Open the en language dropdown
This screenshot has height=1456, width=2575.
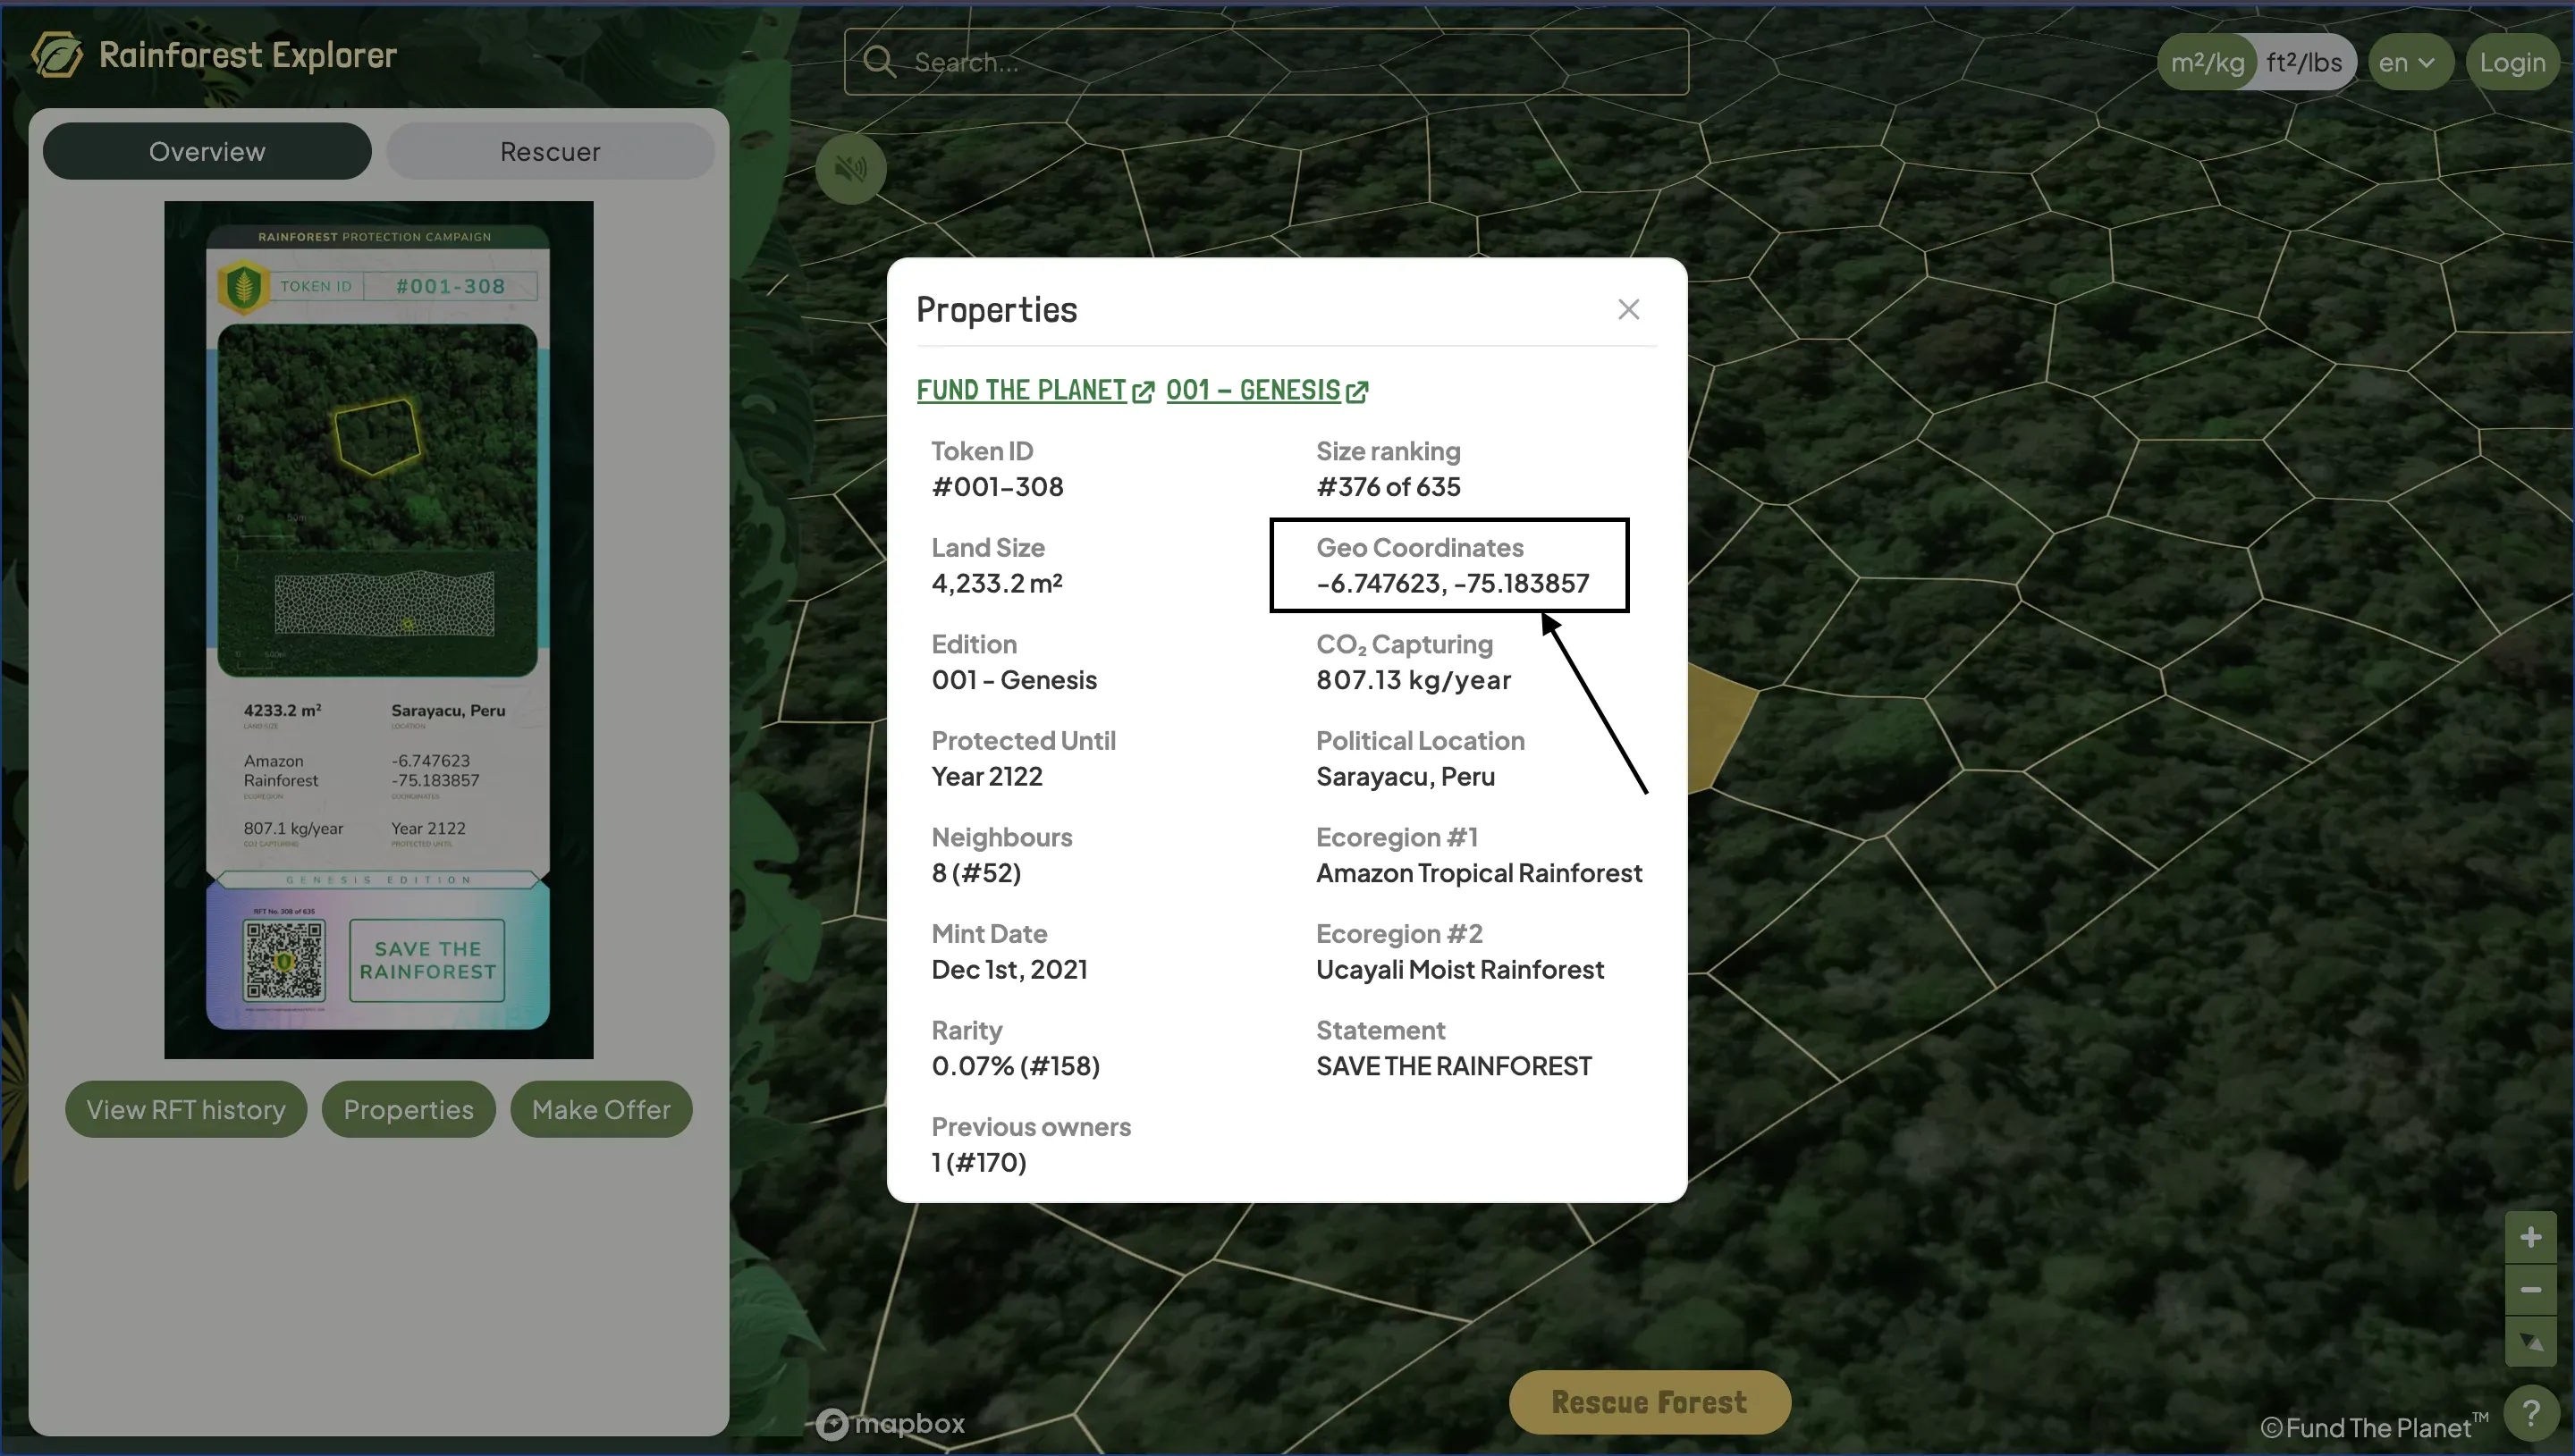[2407, 62]
